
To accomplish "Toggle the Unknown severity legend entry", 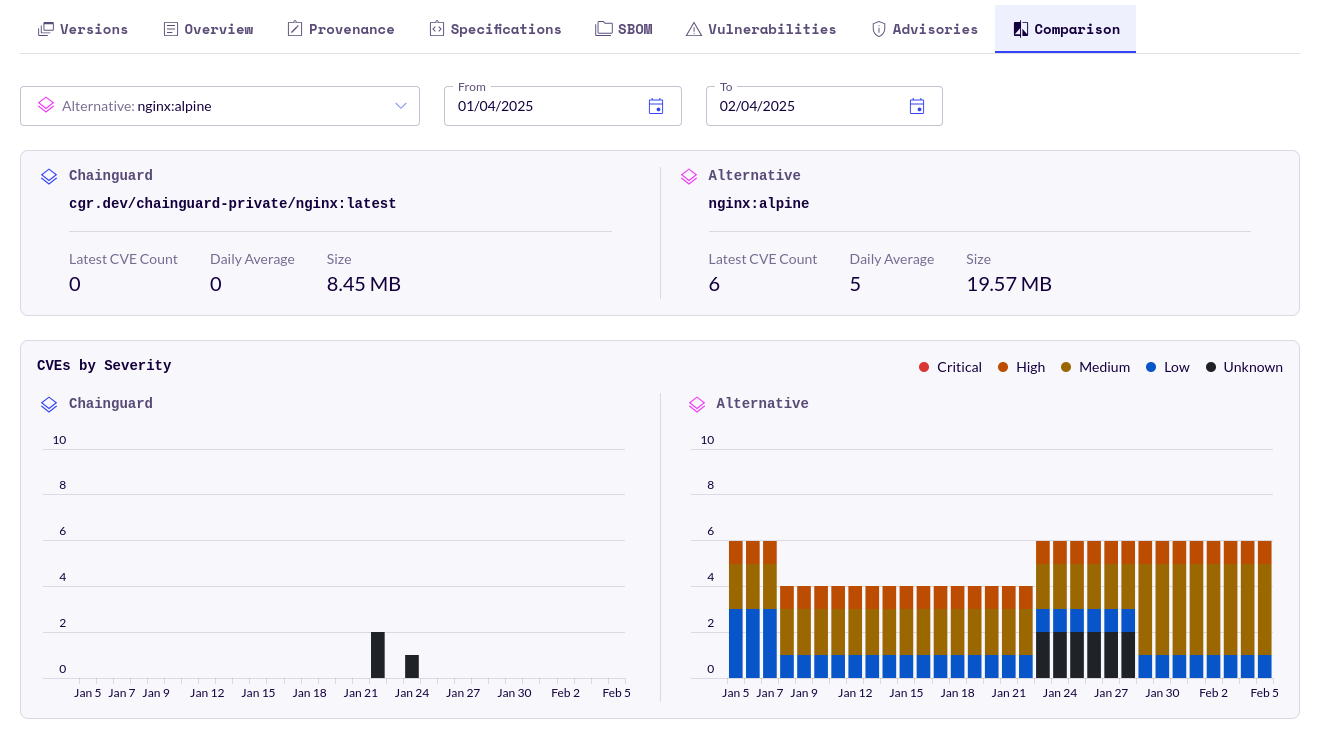I will point(1244,367).
